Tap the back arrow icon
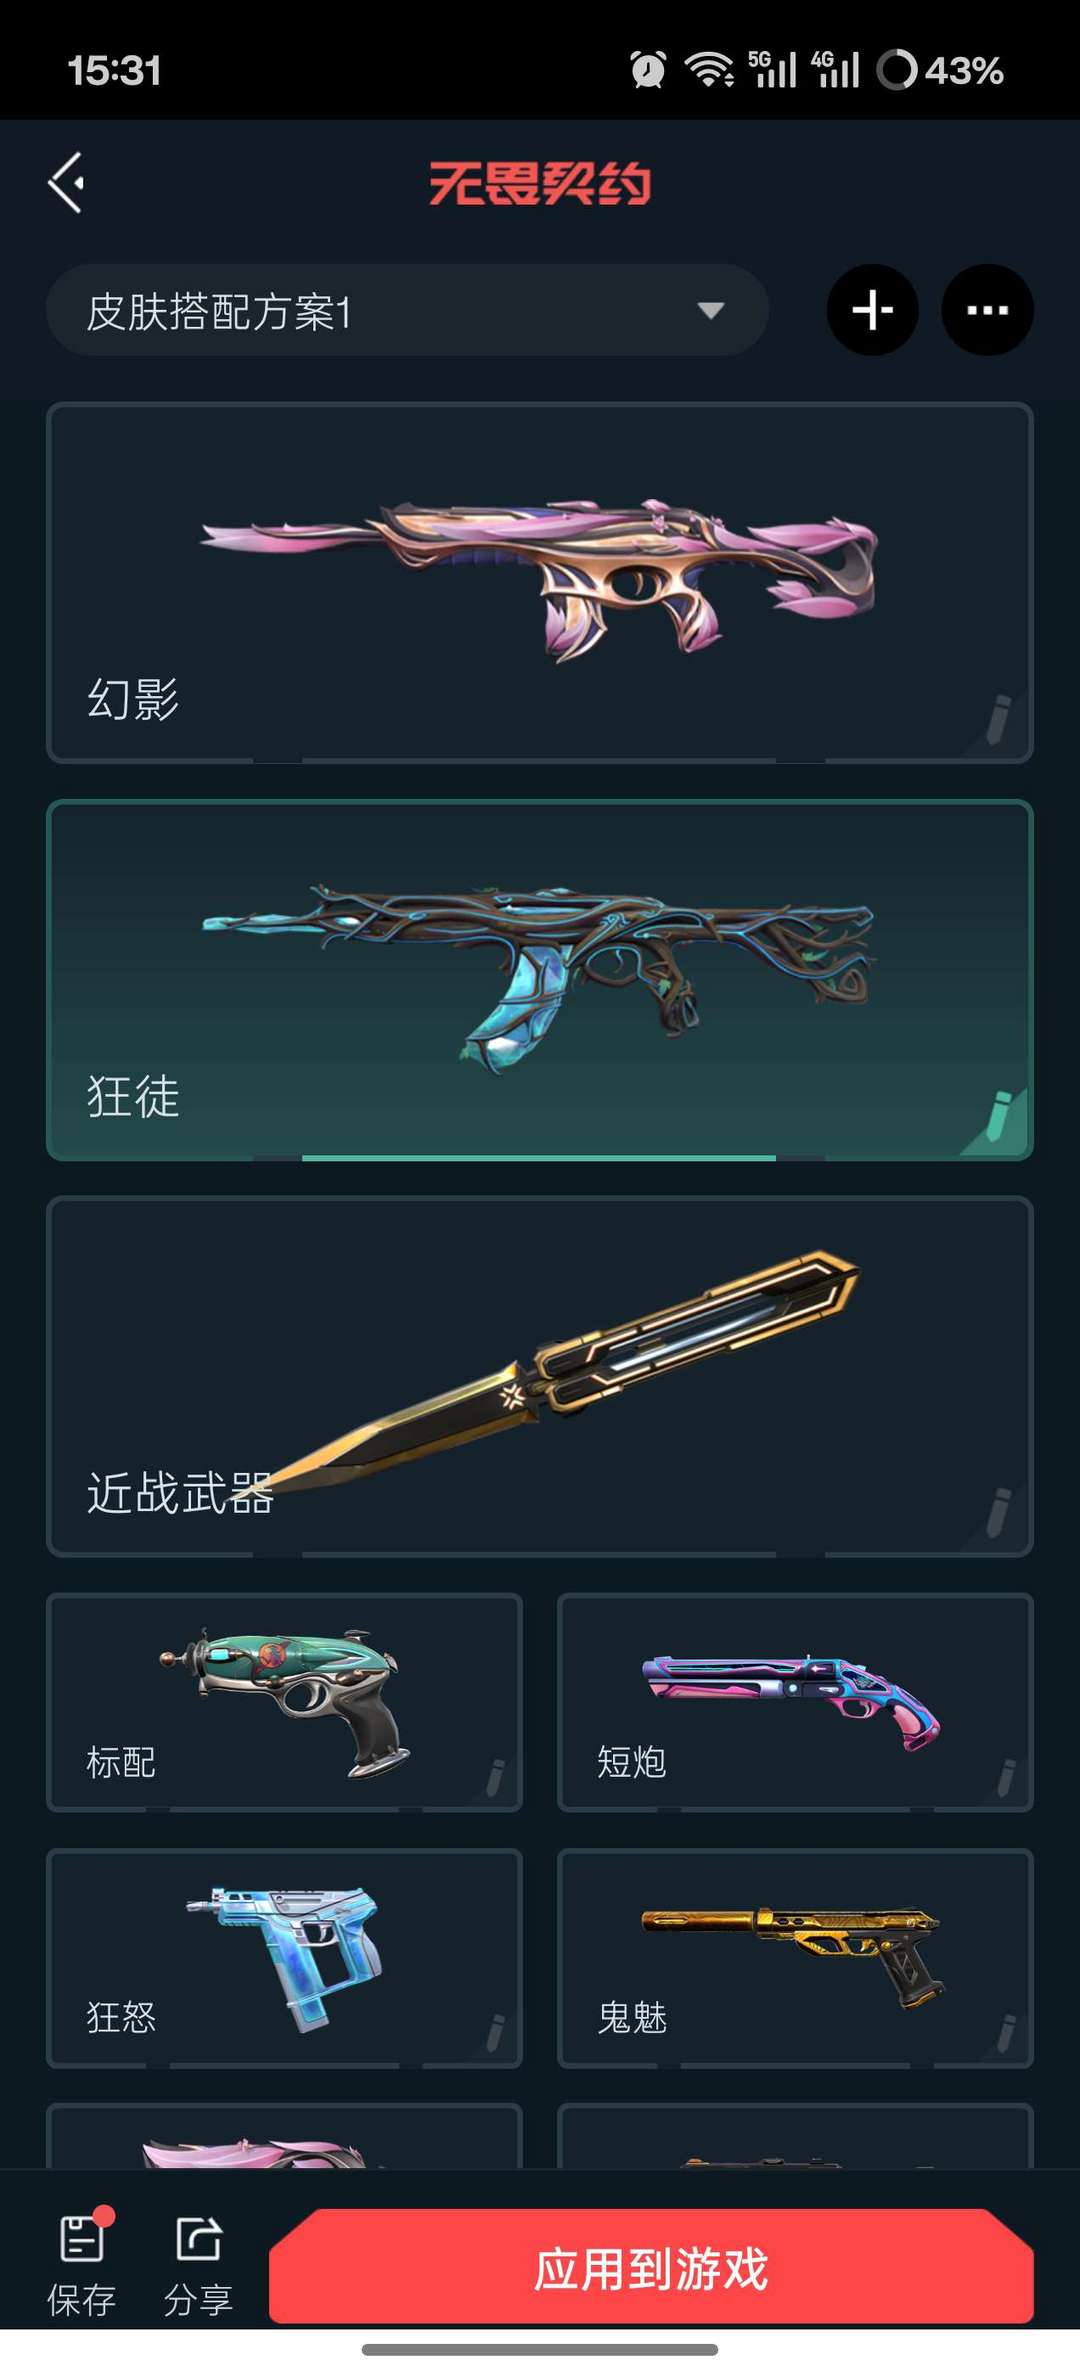 click(x=67, y=183)
